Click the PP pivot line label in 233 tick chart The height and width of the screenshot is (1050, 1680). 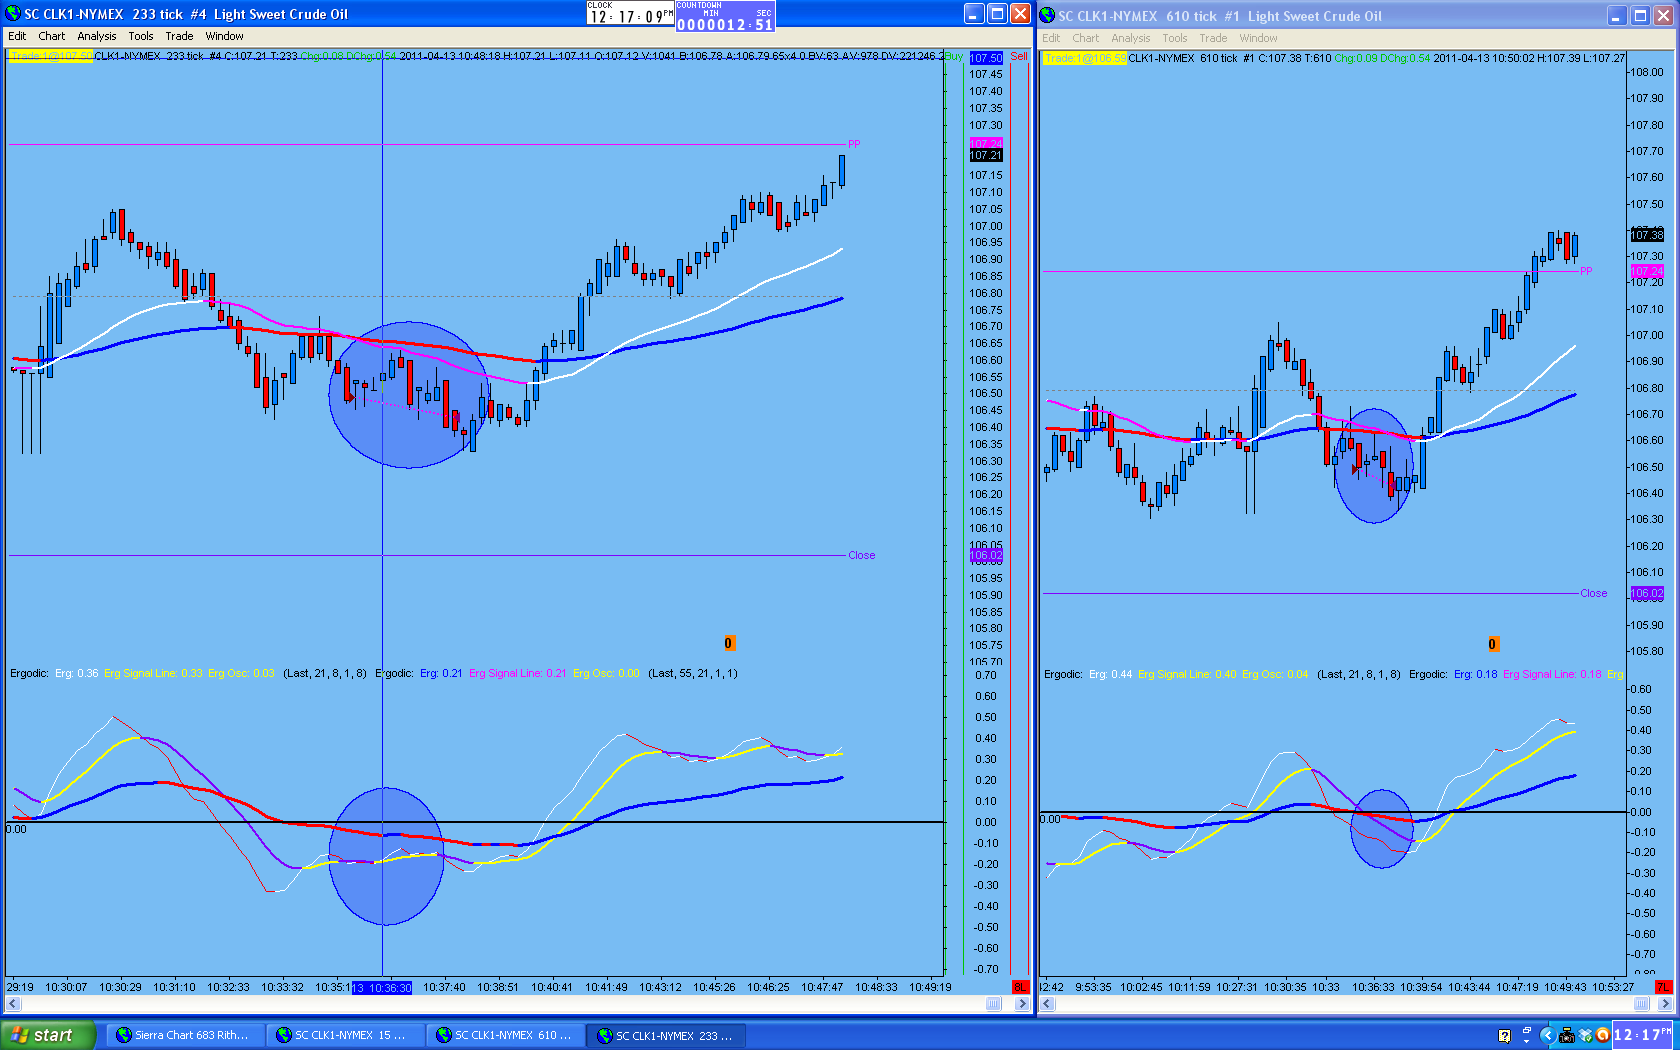854,144
